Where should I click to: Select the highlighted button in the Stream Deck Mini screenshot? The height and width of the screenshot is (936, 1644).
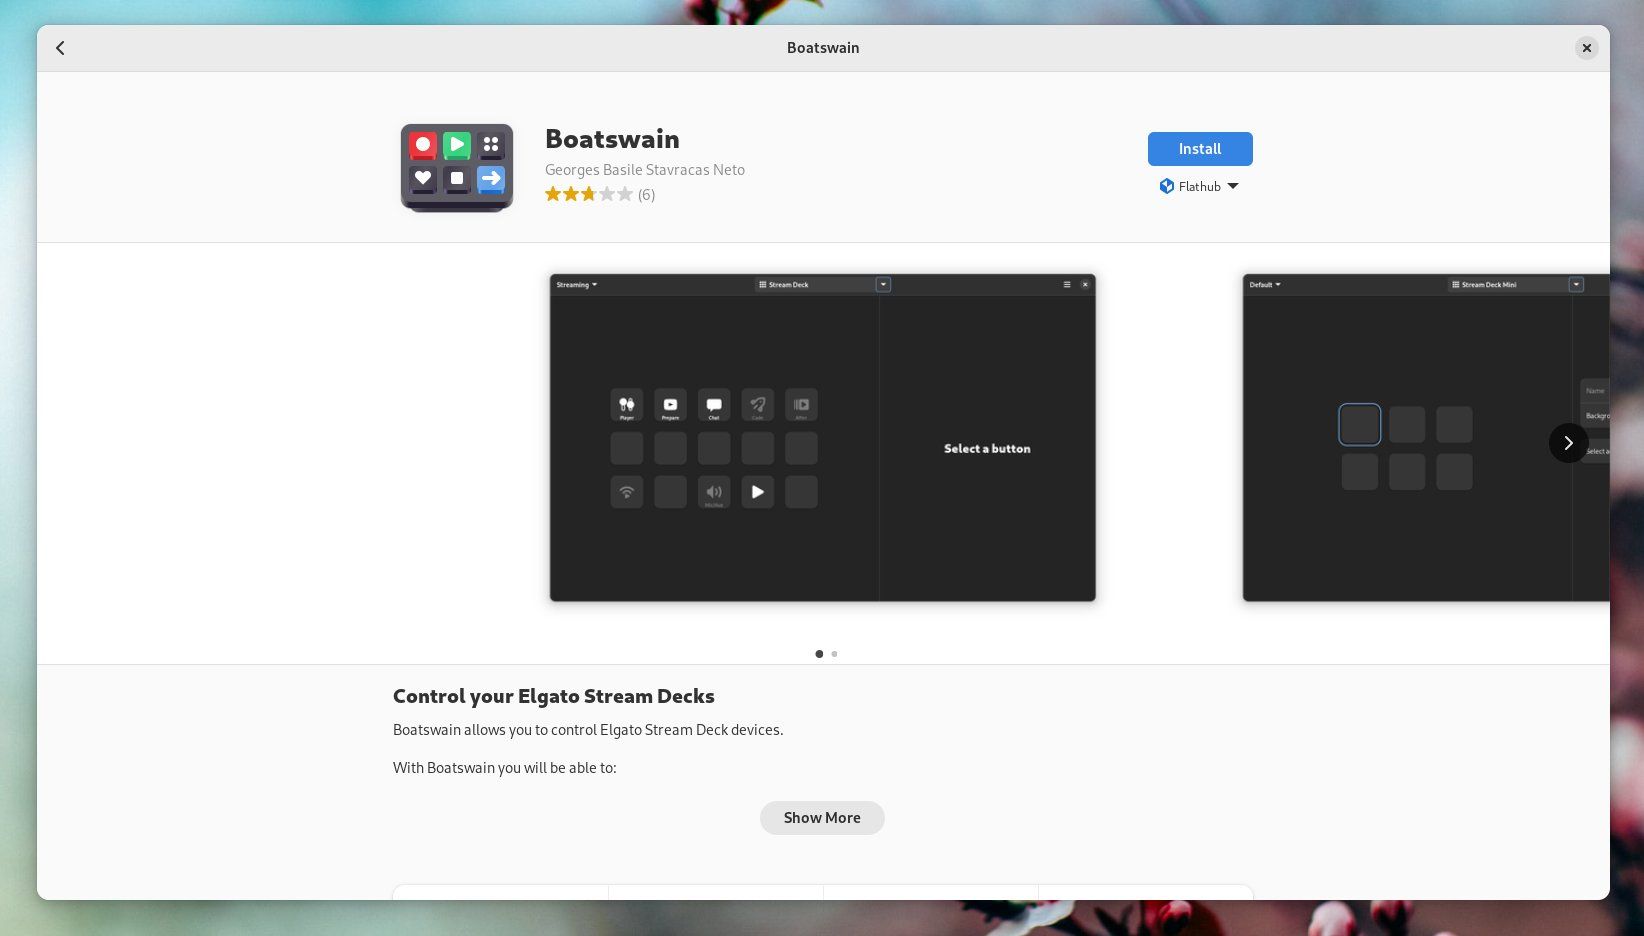coord(1359,424)
